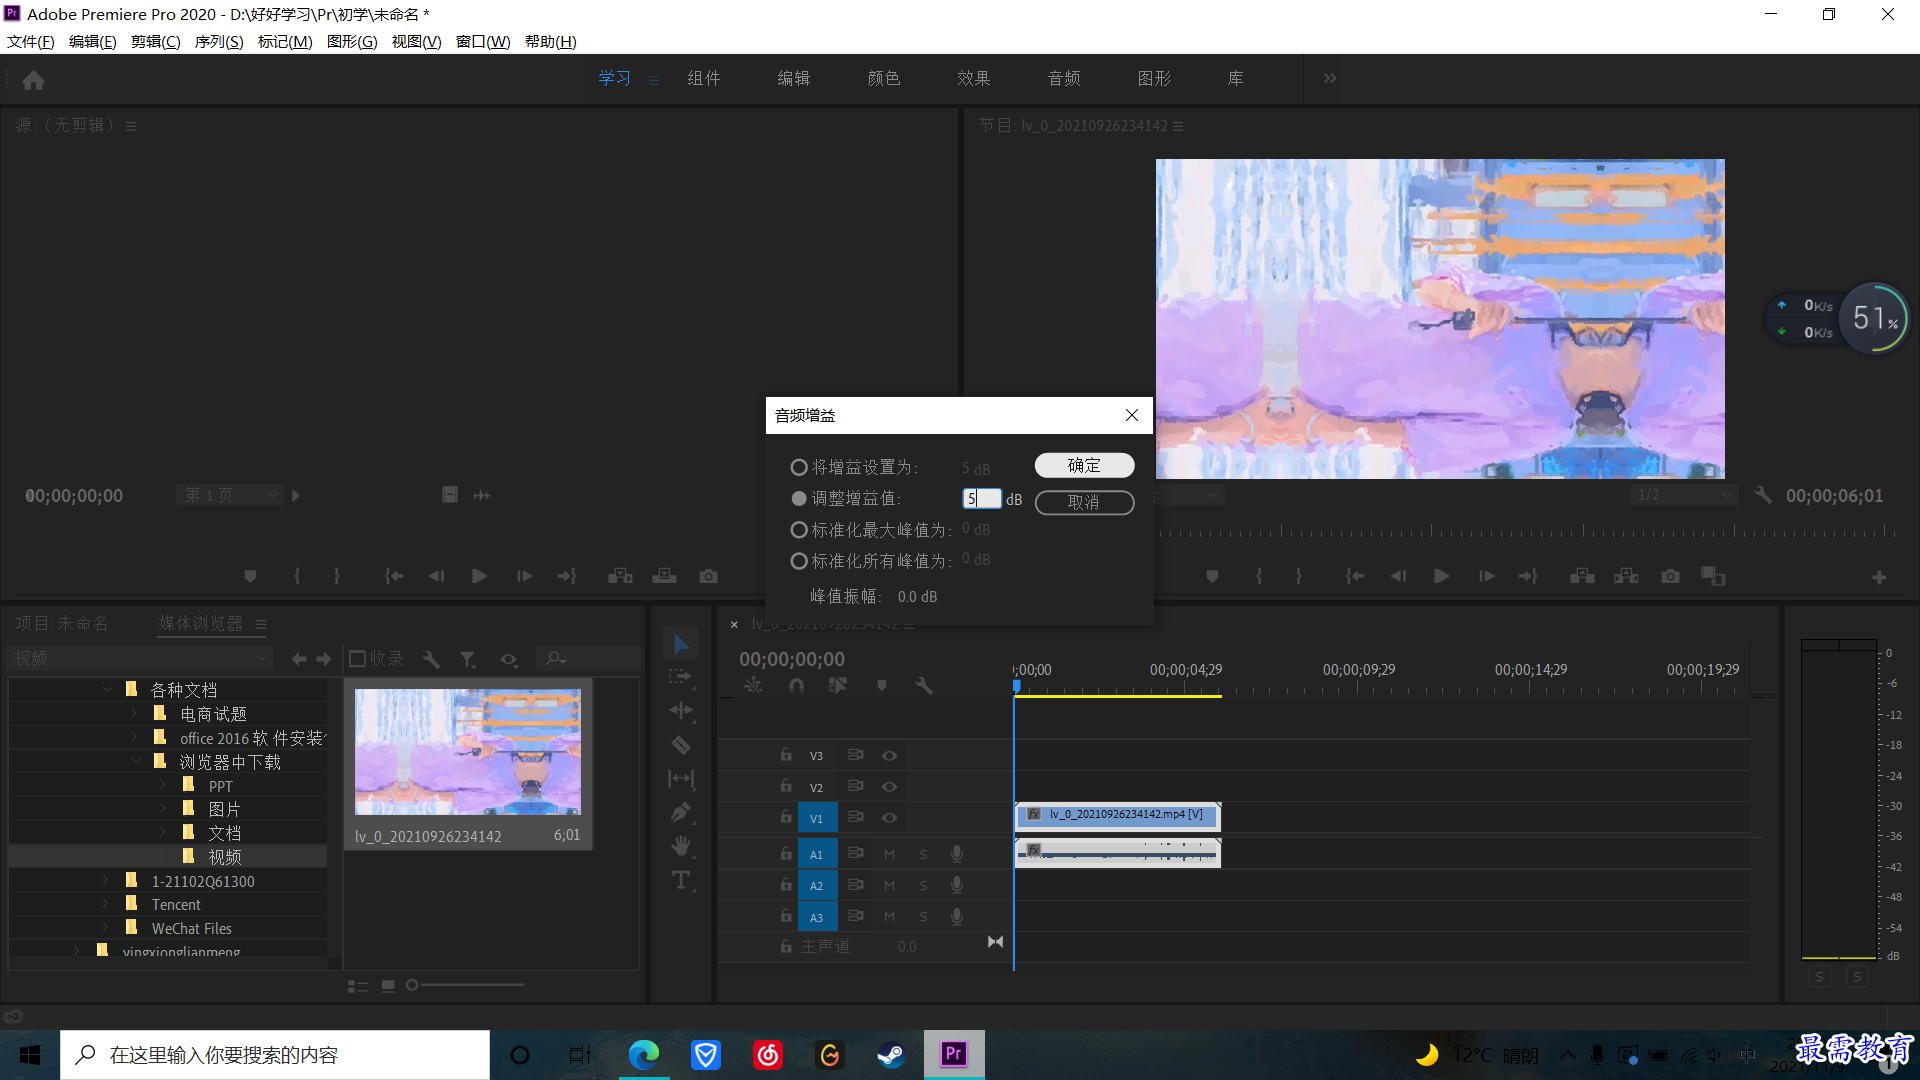
Task: Select the Hand tool
Action: pyautogui.click(x=681, y=846)
